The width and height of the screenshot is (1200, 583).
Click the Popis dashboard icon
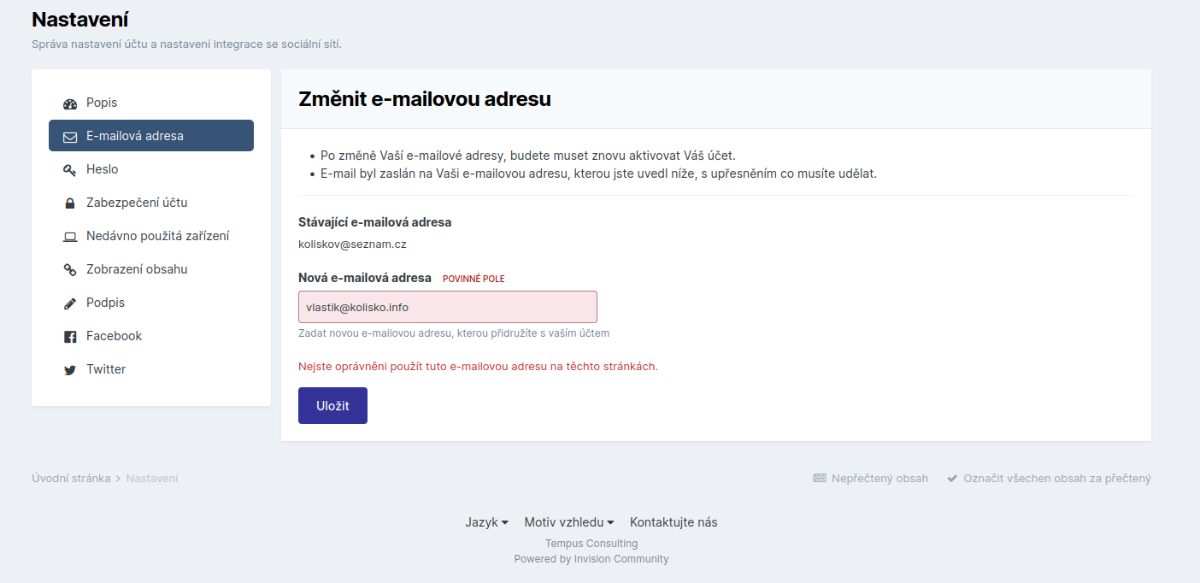70,104
